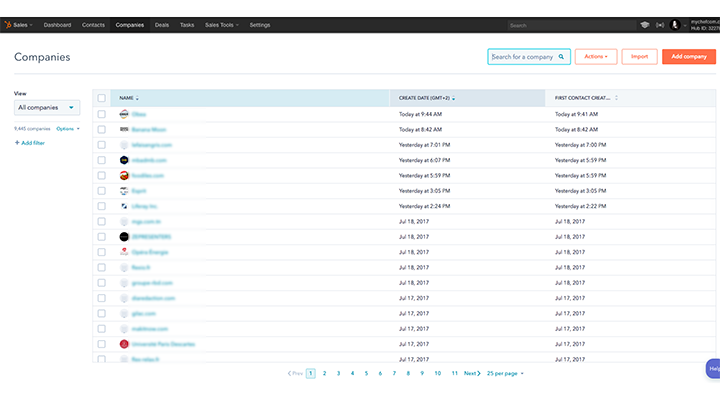Viewport: 720px width, 400px height.
Task: Toggle select-all checkbox in table header
Action: pos(101,98)
